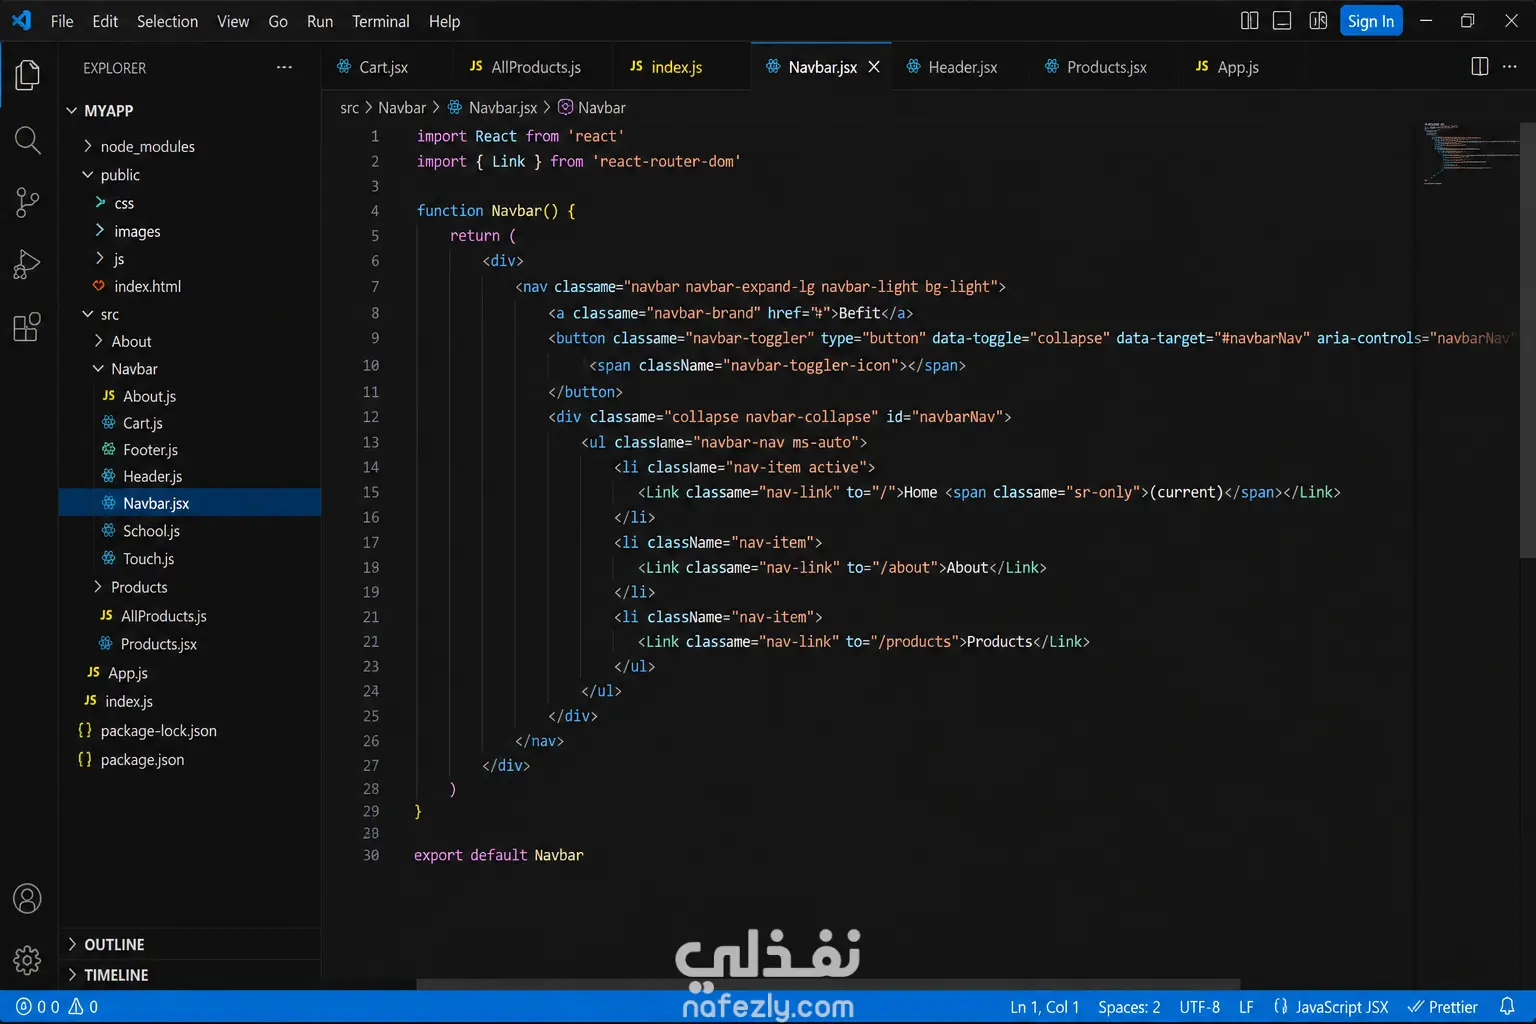Click the Ln 1, Col 1 cursor position indicator
The width and height of the screenshot is (1536, 1024).
pos(1044,1007)
